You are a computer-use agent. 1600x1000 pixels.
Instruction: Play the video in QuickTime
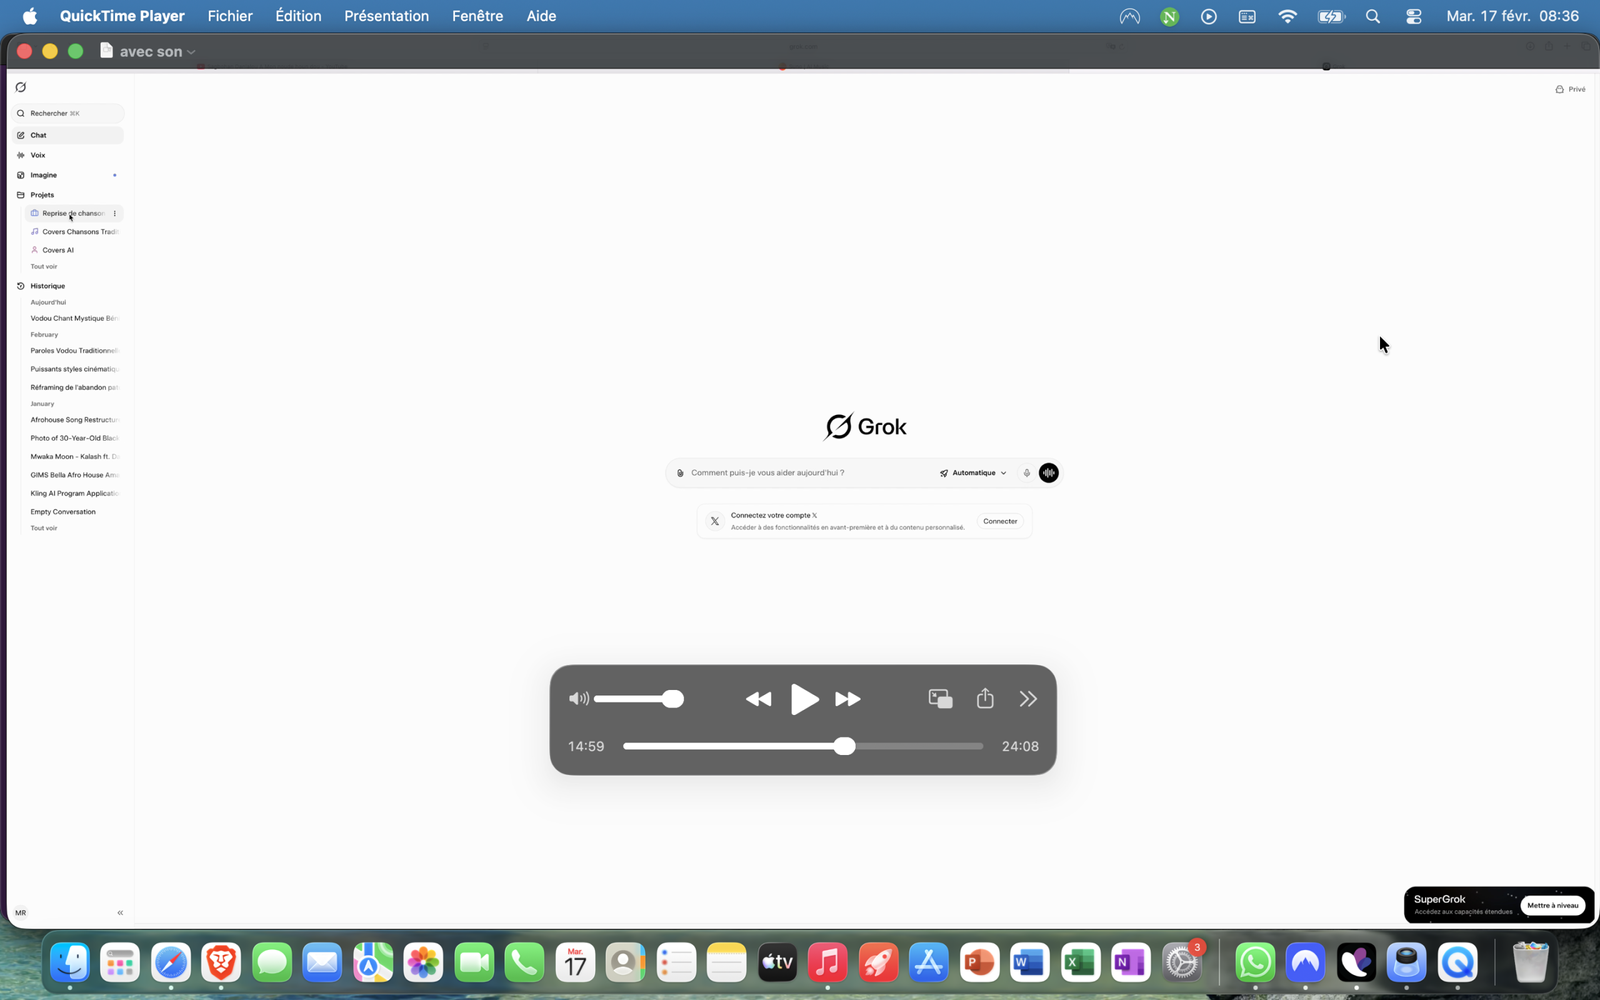(804, 699)
